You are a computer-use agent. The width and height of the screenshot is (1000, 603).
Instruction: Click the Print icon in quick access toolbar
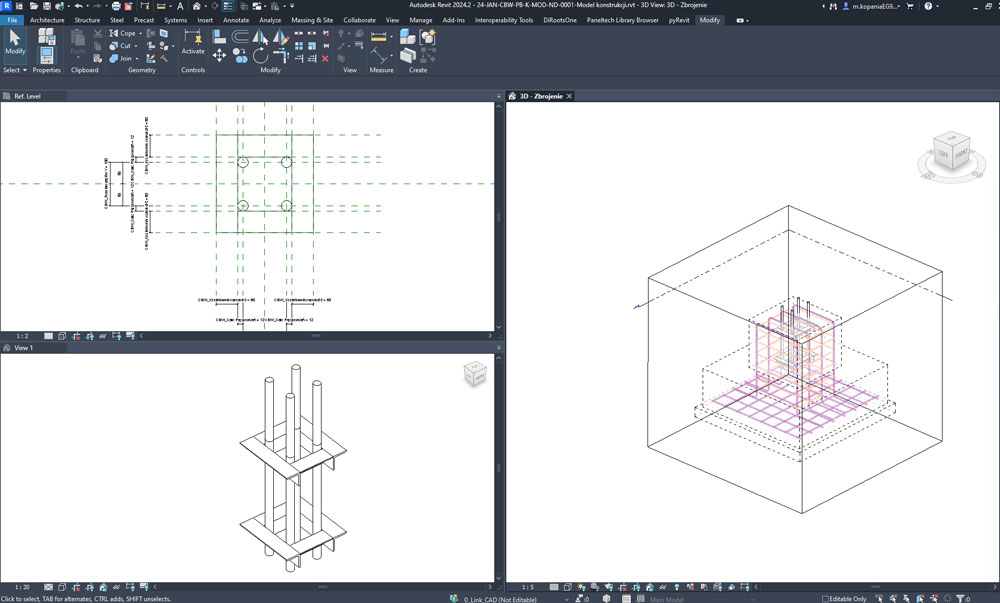coord(116,6)
